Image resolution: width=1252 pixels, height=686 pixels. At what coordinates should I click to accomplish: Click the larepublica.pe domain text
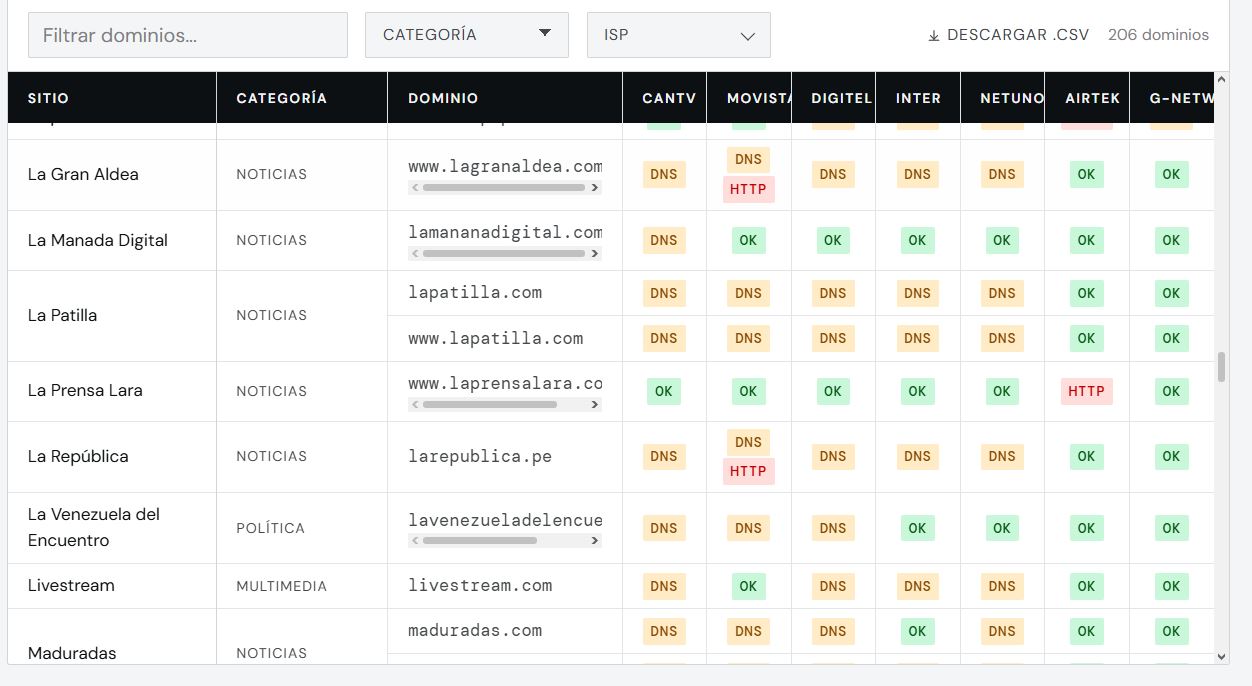click(x=480, y=456)
